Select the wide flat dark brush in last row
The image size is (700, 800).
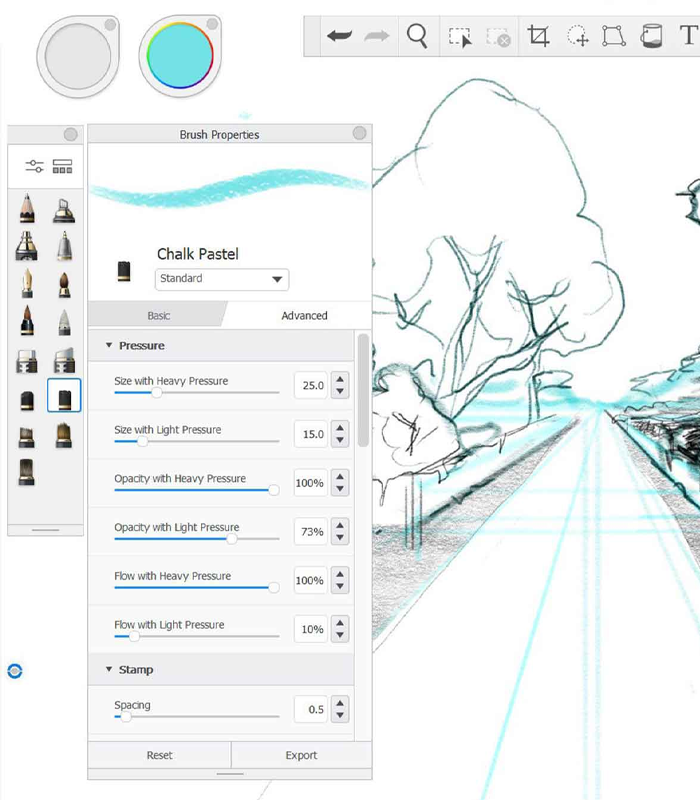27,472
